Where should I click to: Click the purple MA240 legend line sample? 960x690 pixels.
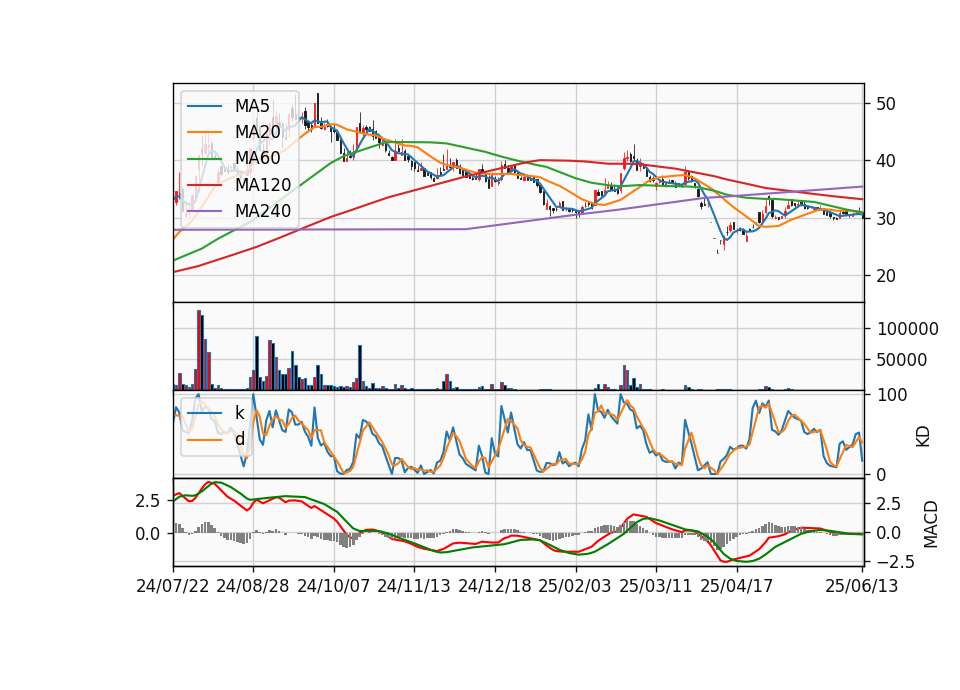pyautogui.click(x=204, y=211)
